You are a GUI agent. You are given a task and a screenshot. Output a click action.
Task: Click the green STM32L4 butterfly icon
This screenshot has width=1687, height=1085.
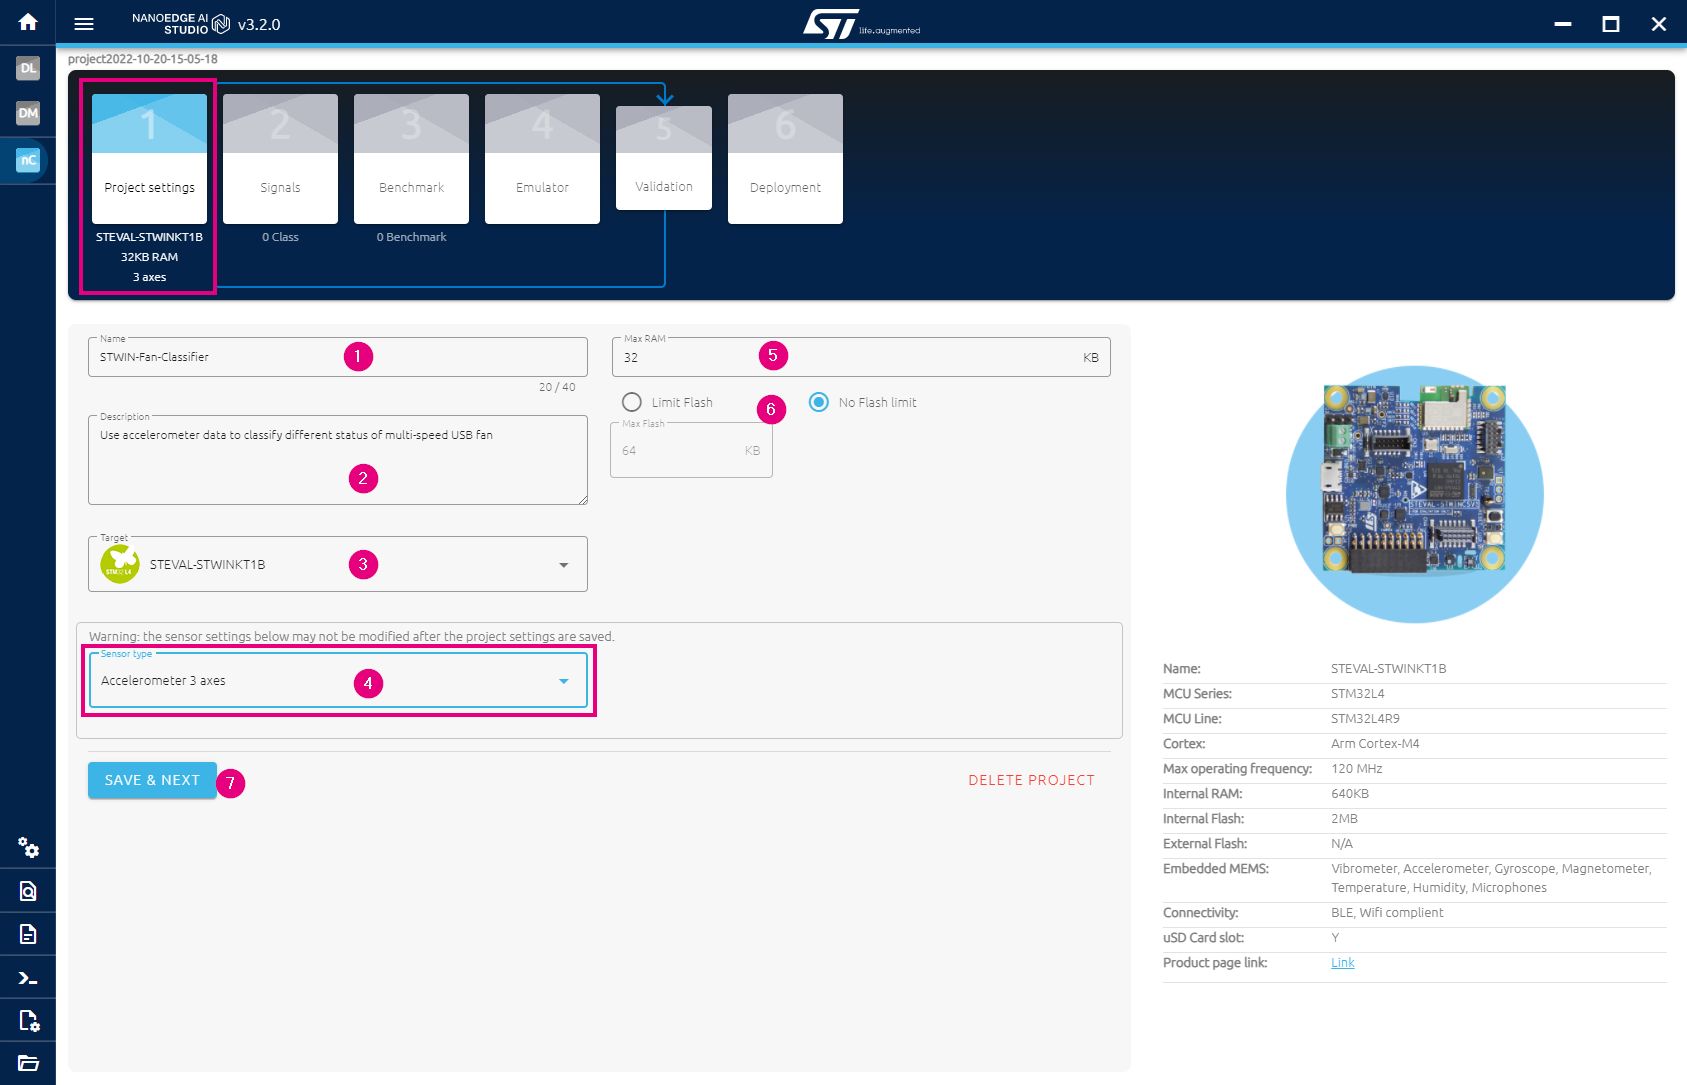120,564
